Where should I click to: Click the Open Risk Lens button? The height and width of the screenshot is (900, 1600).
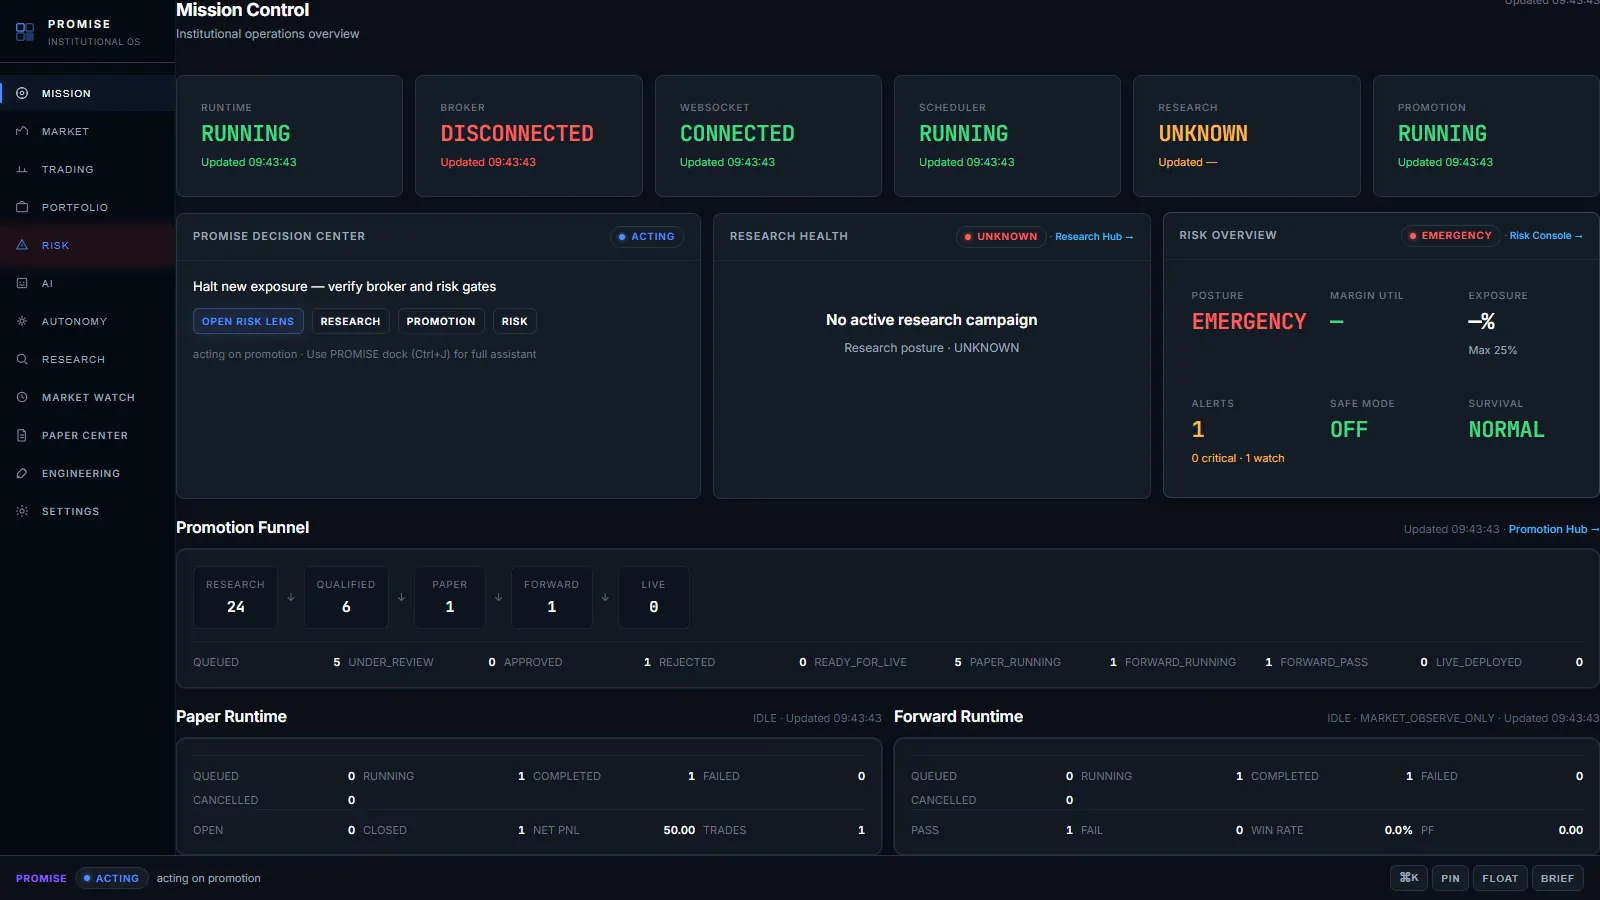click(248, 321)
